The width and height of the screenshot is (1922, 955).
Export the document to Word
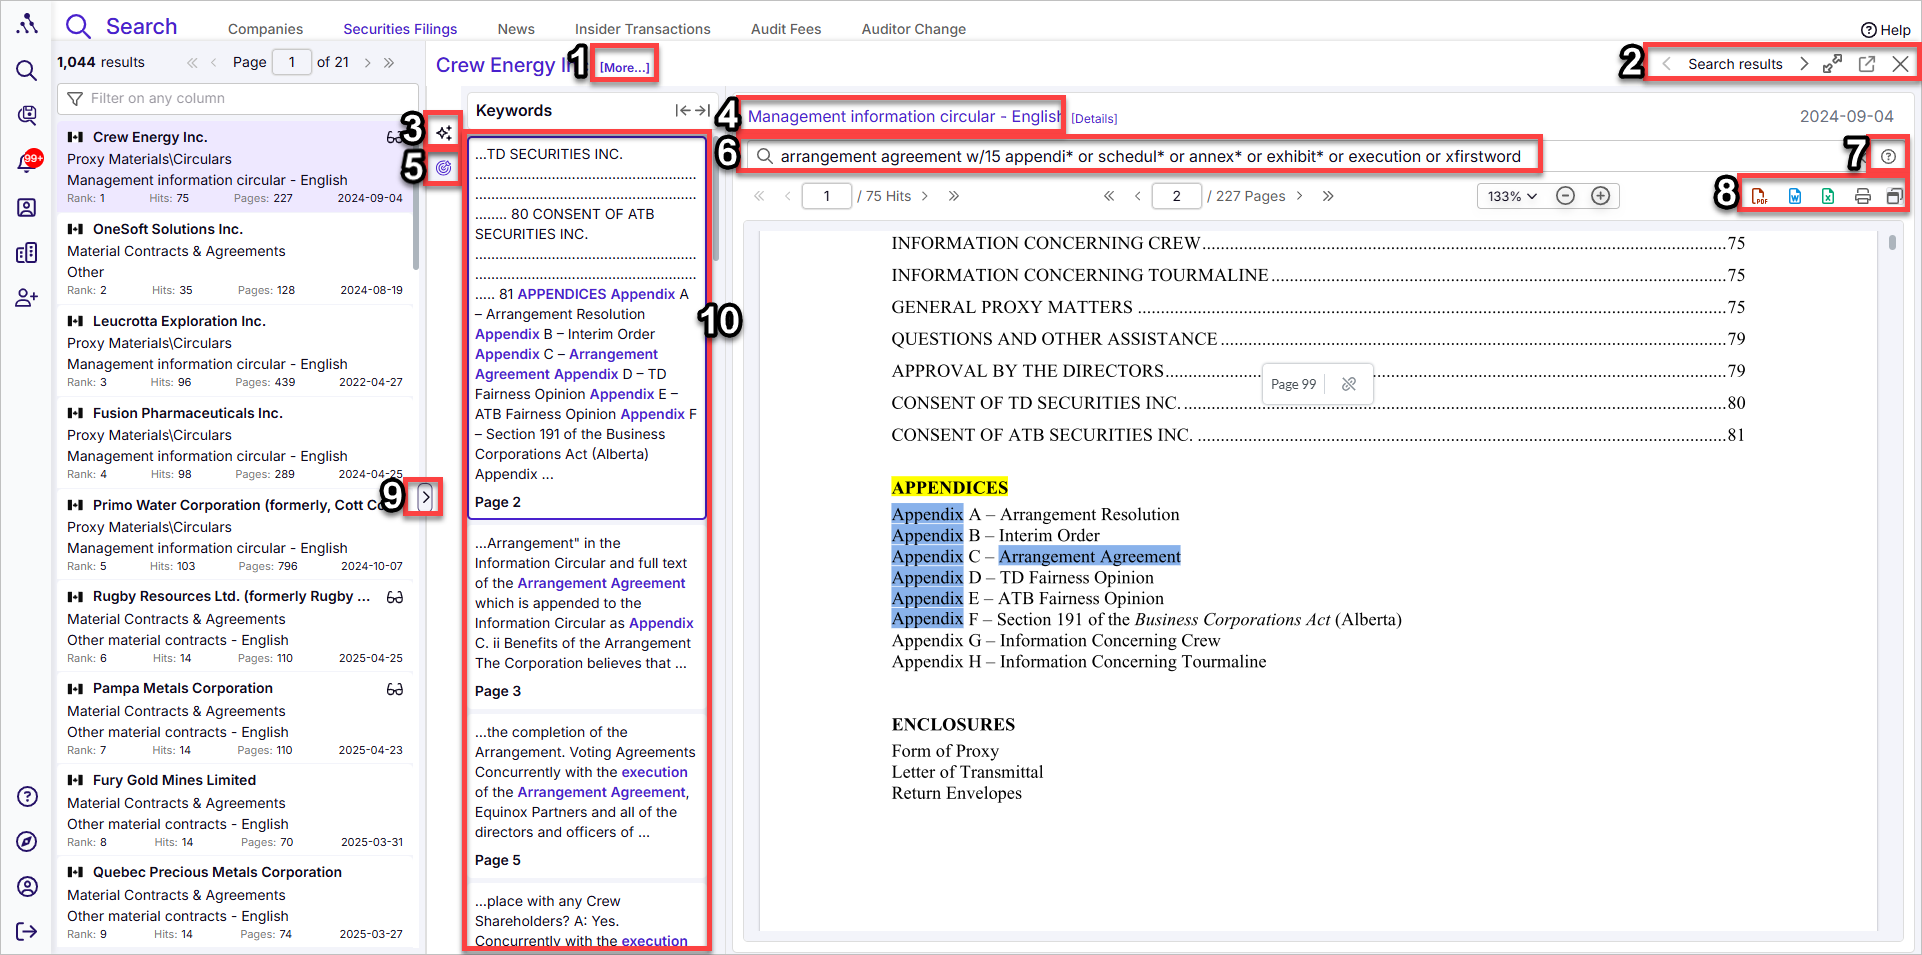point(1794,196)
